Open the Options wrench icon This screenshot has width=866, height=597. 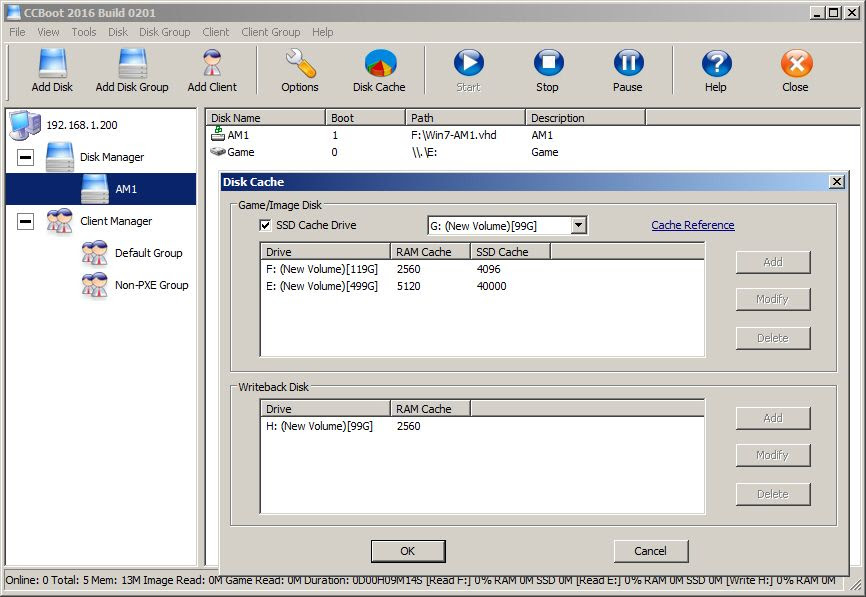click(x=298, y=63)
